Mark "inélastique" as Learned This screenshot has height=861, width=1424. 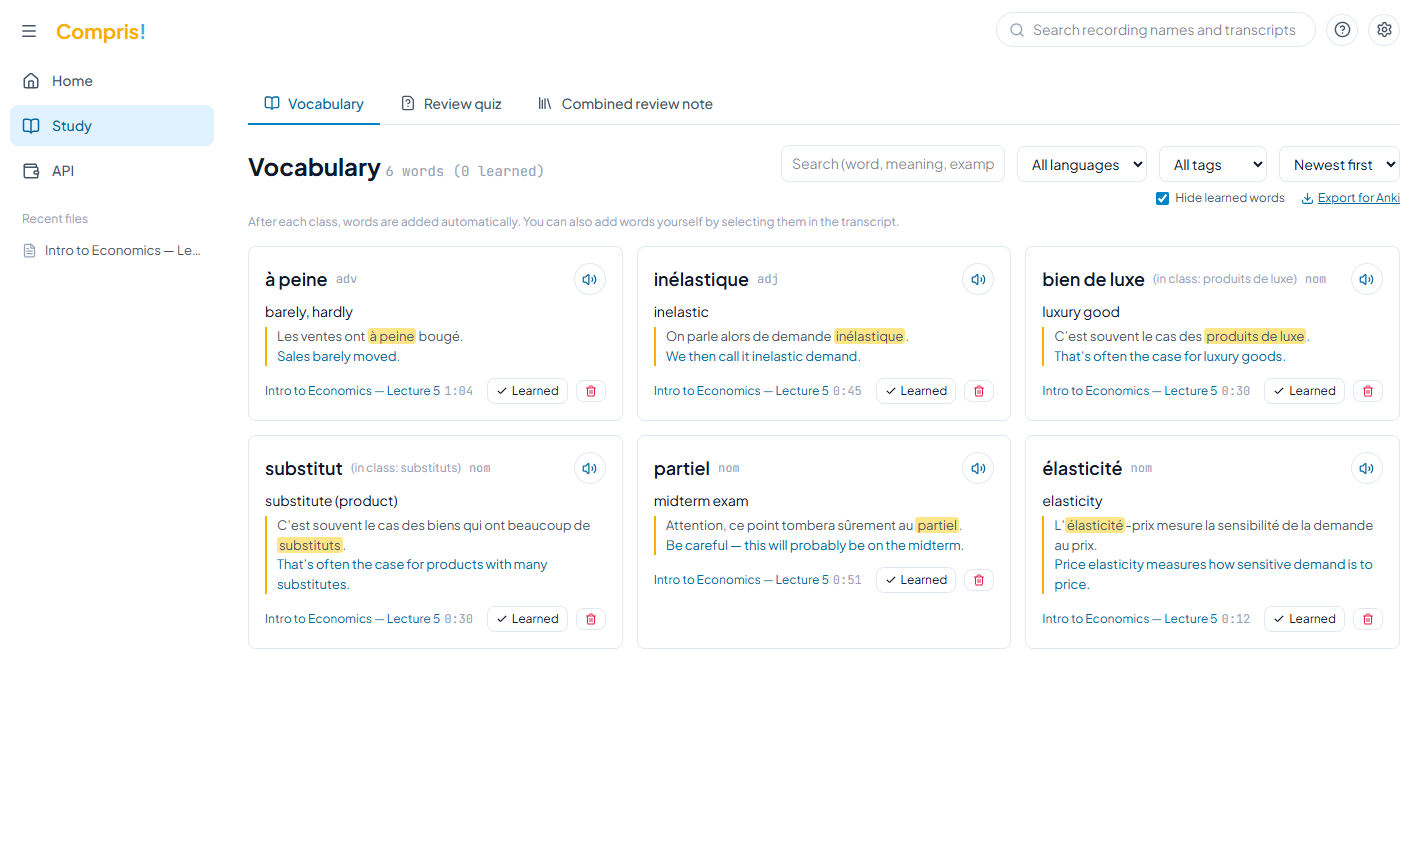tap(916, 391)
